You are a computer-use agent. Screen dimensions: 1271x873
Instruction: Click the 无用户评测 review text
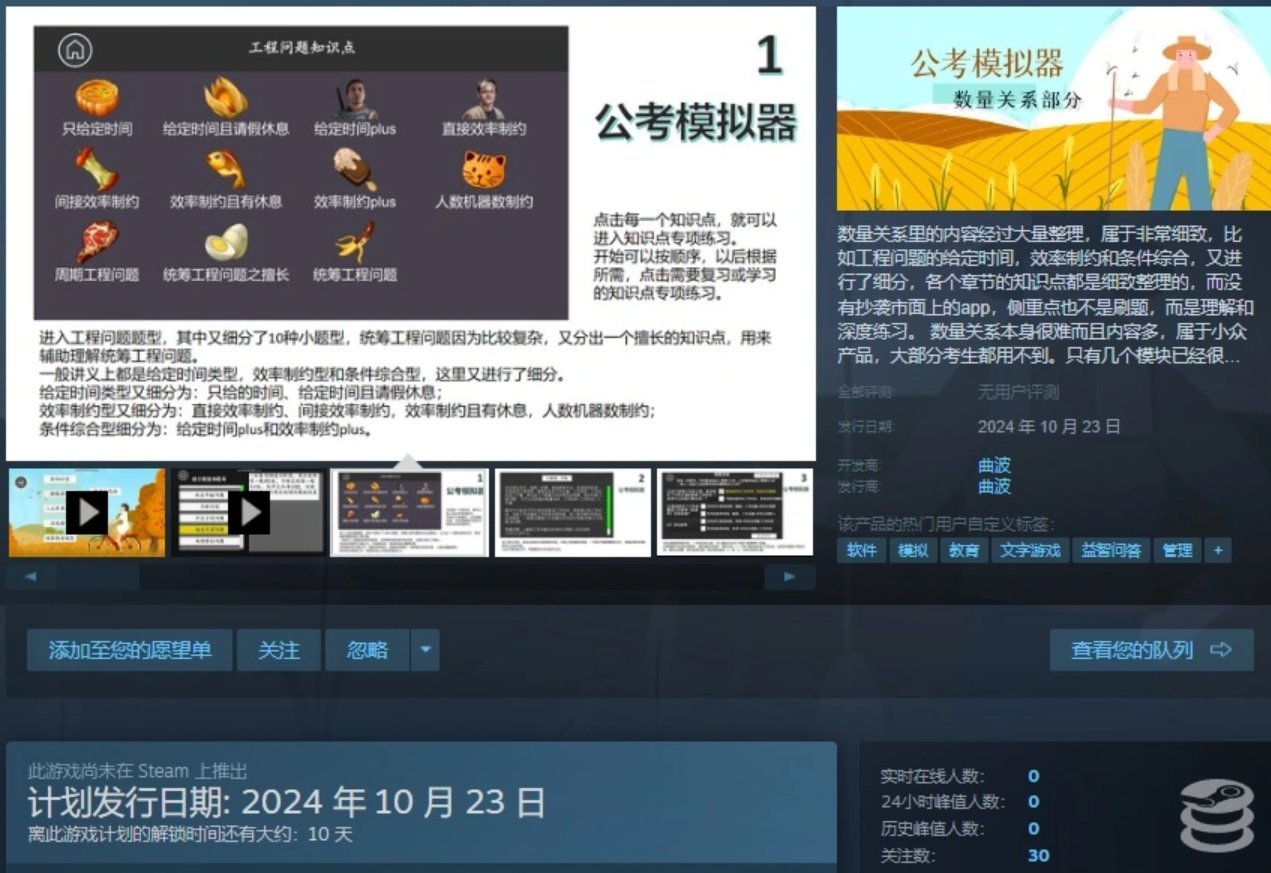[x=1018, y=392]
